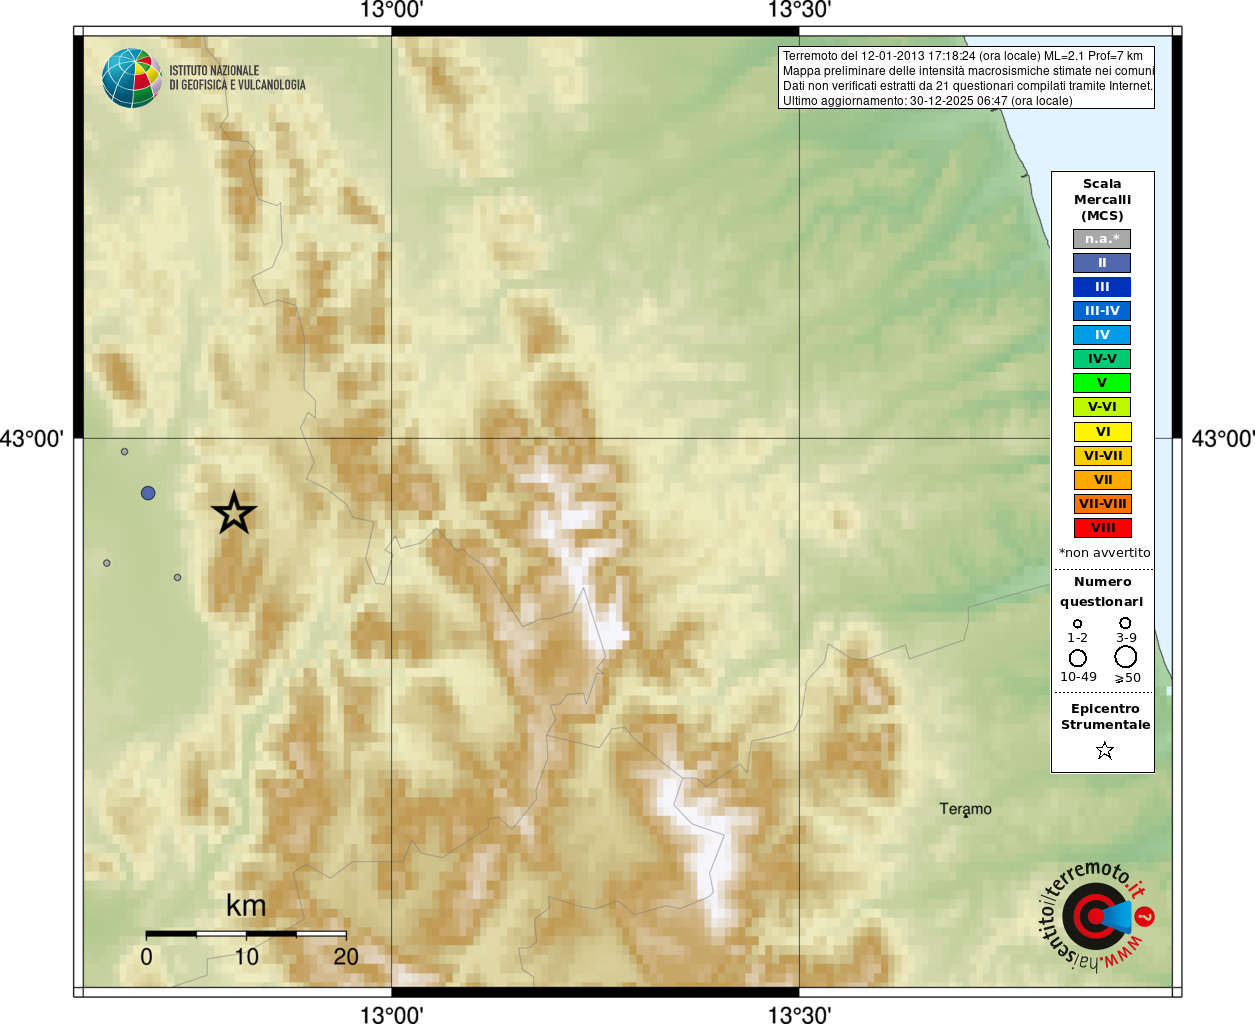Click the right 43°00' latitude label
Viewport: 1255px width, 1024px height.
click(x=1222, y=438)
